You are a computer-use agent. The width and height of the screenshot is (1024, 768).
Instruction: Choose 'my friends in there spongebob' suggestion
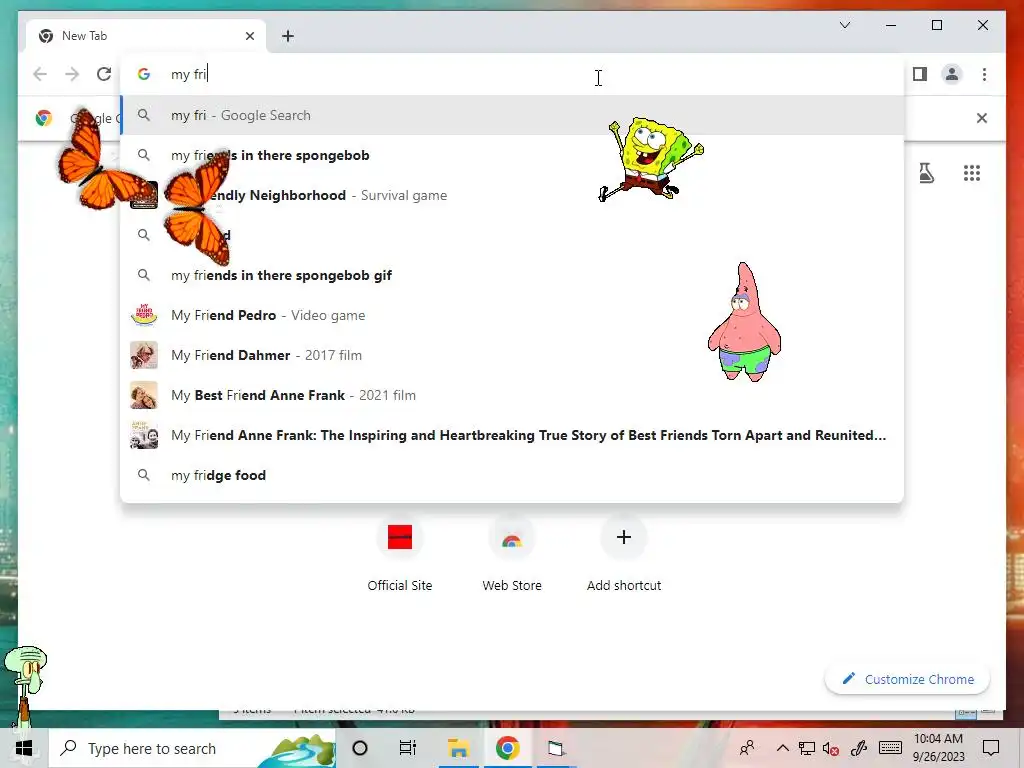(513, 155)
